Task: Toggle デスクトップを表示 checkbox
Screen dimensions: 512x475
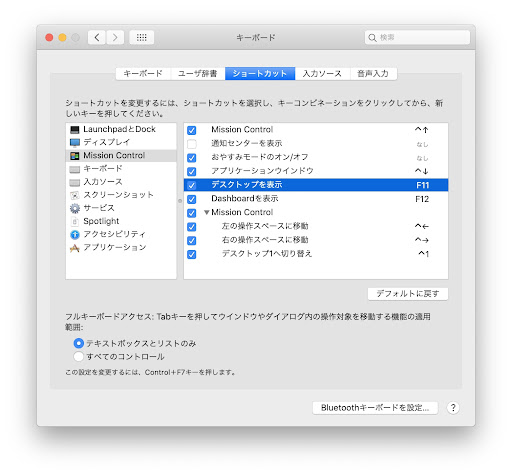Action: click(192, 185)
